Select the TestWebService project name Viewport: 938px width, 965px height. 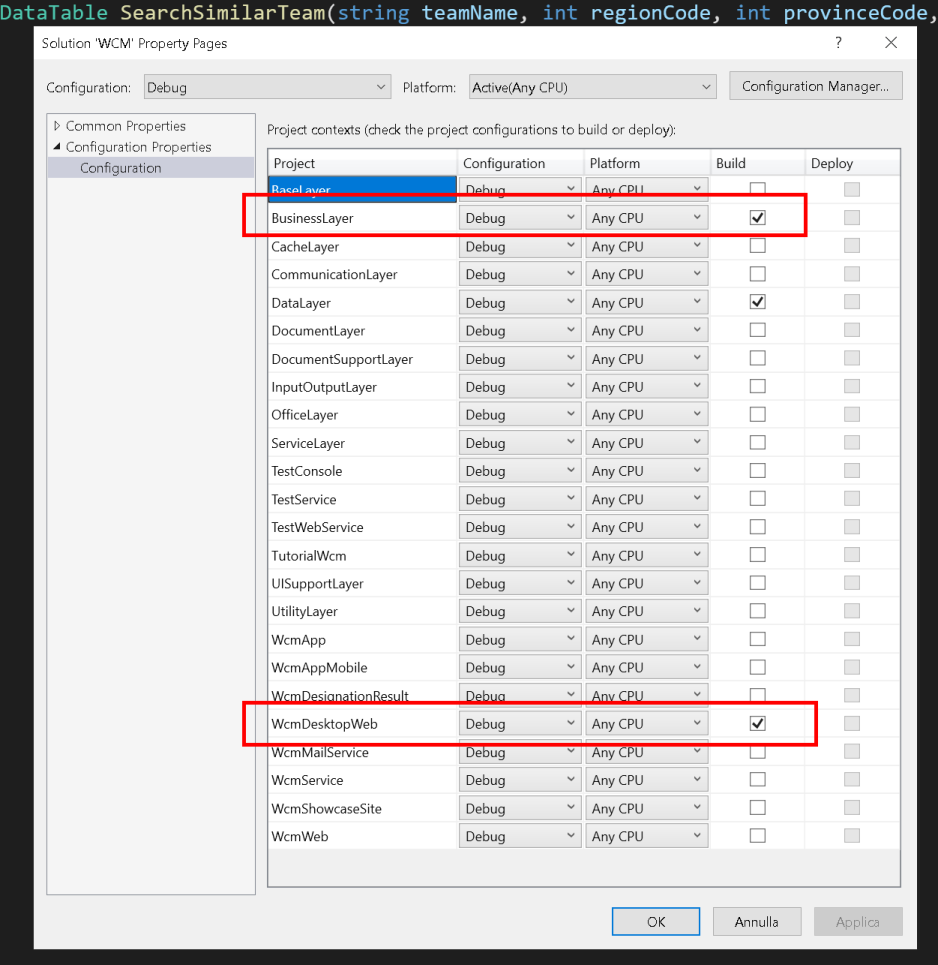pos(317,527)
